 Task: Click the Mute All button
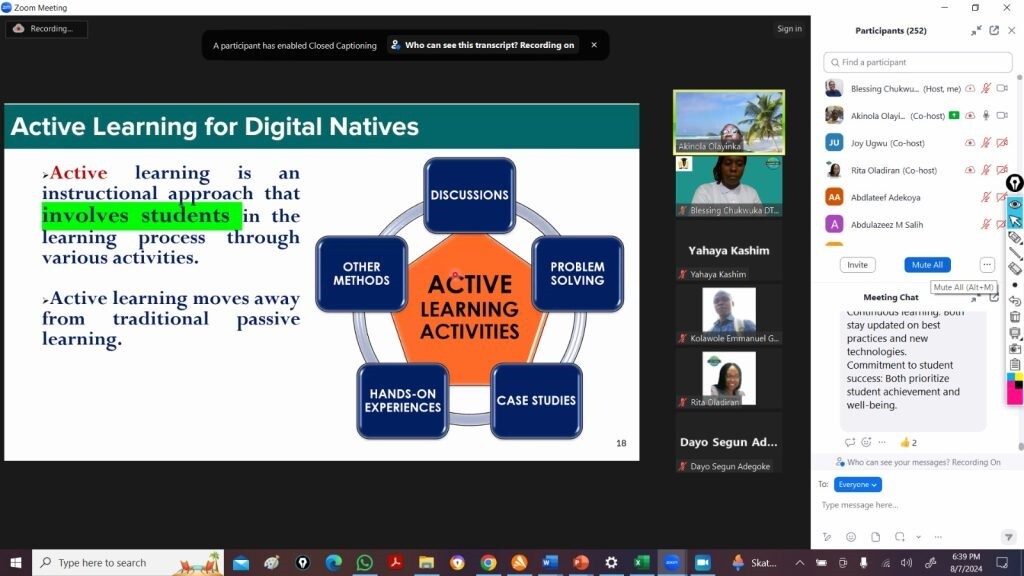tap(927, 265)
